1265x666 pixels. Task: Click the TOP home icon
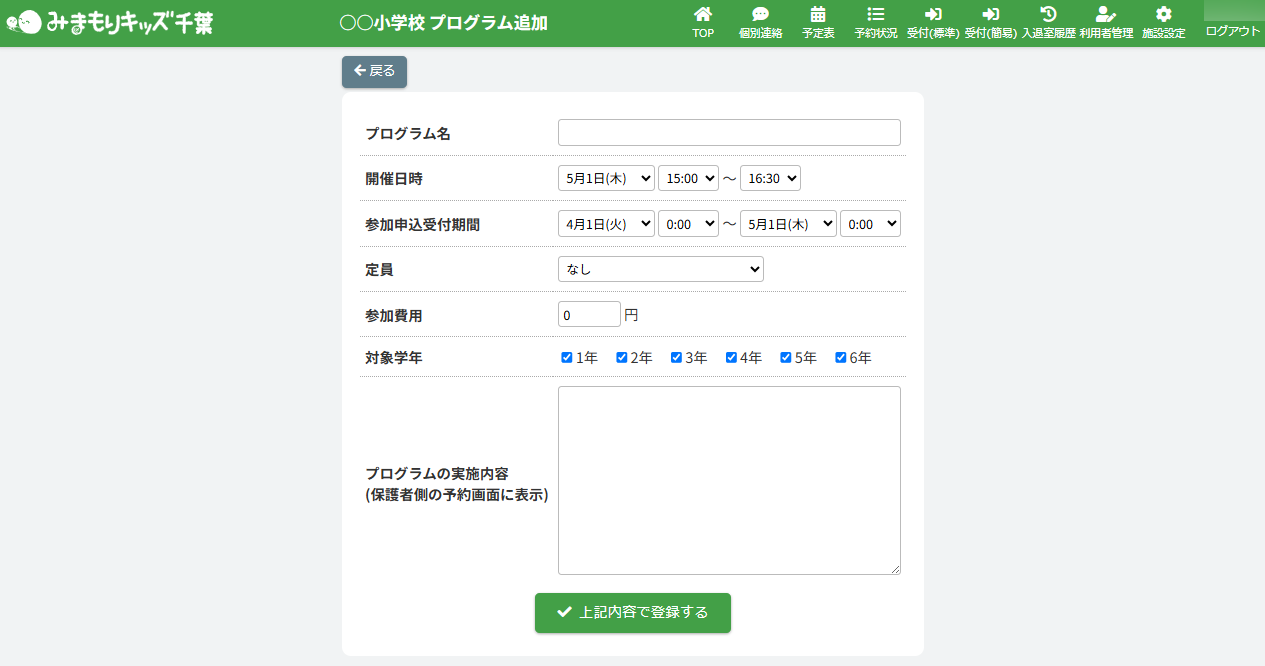click(x=703, y=14)
